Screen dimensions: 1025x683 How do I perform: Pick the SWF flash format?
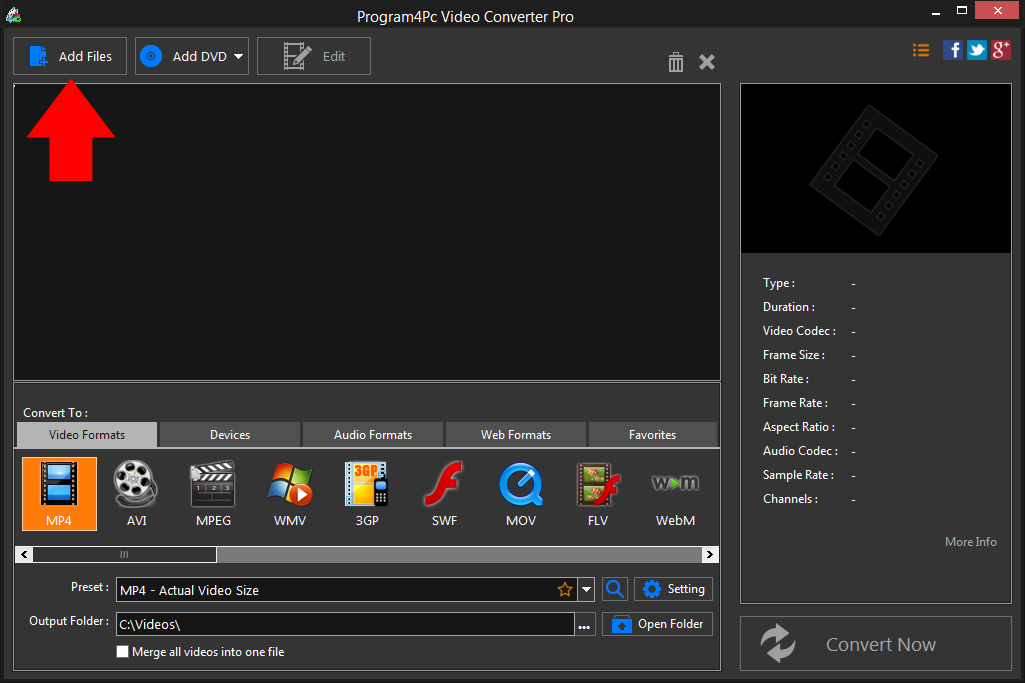coord(443,493)
